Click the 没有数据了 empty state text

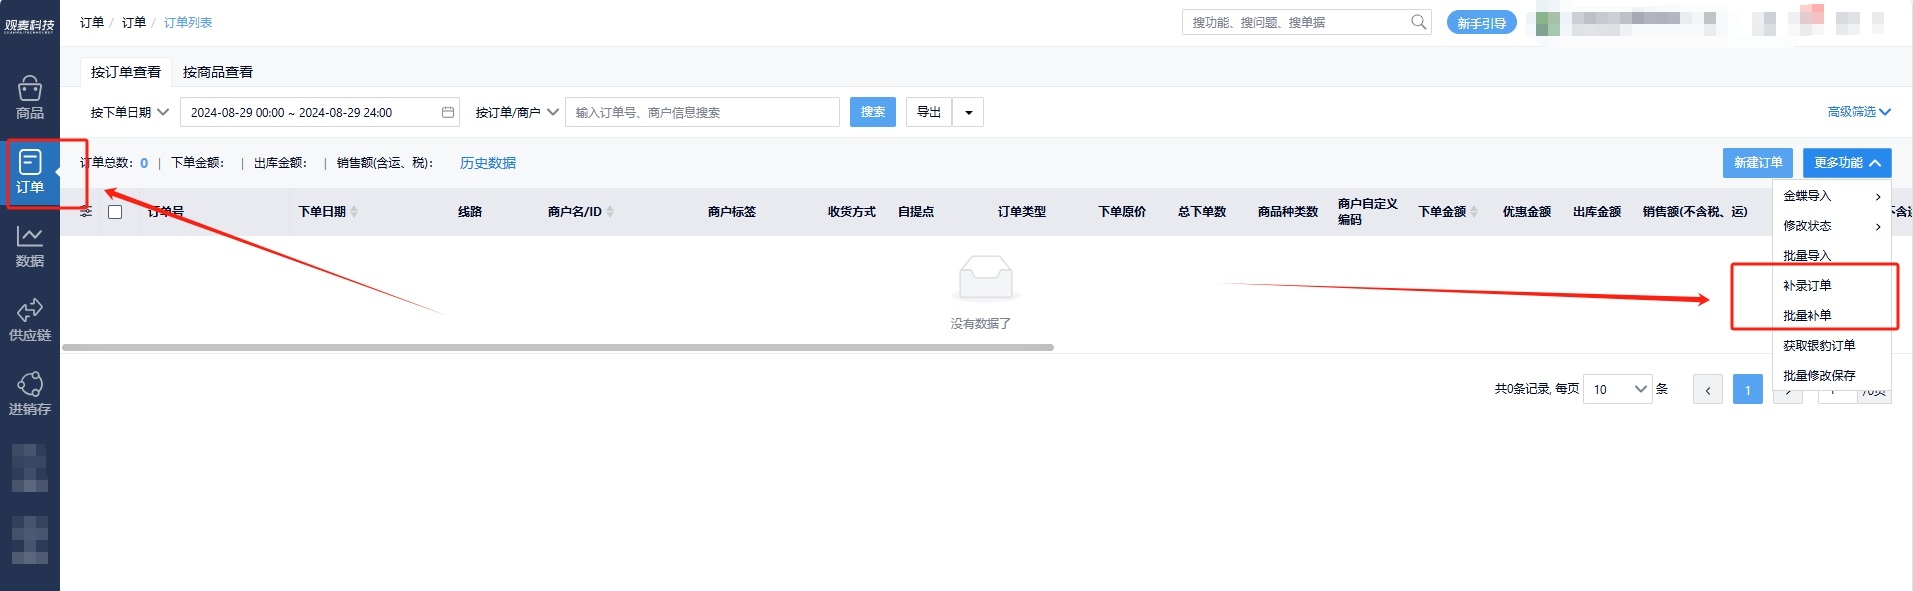981,324
